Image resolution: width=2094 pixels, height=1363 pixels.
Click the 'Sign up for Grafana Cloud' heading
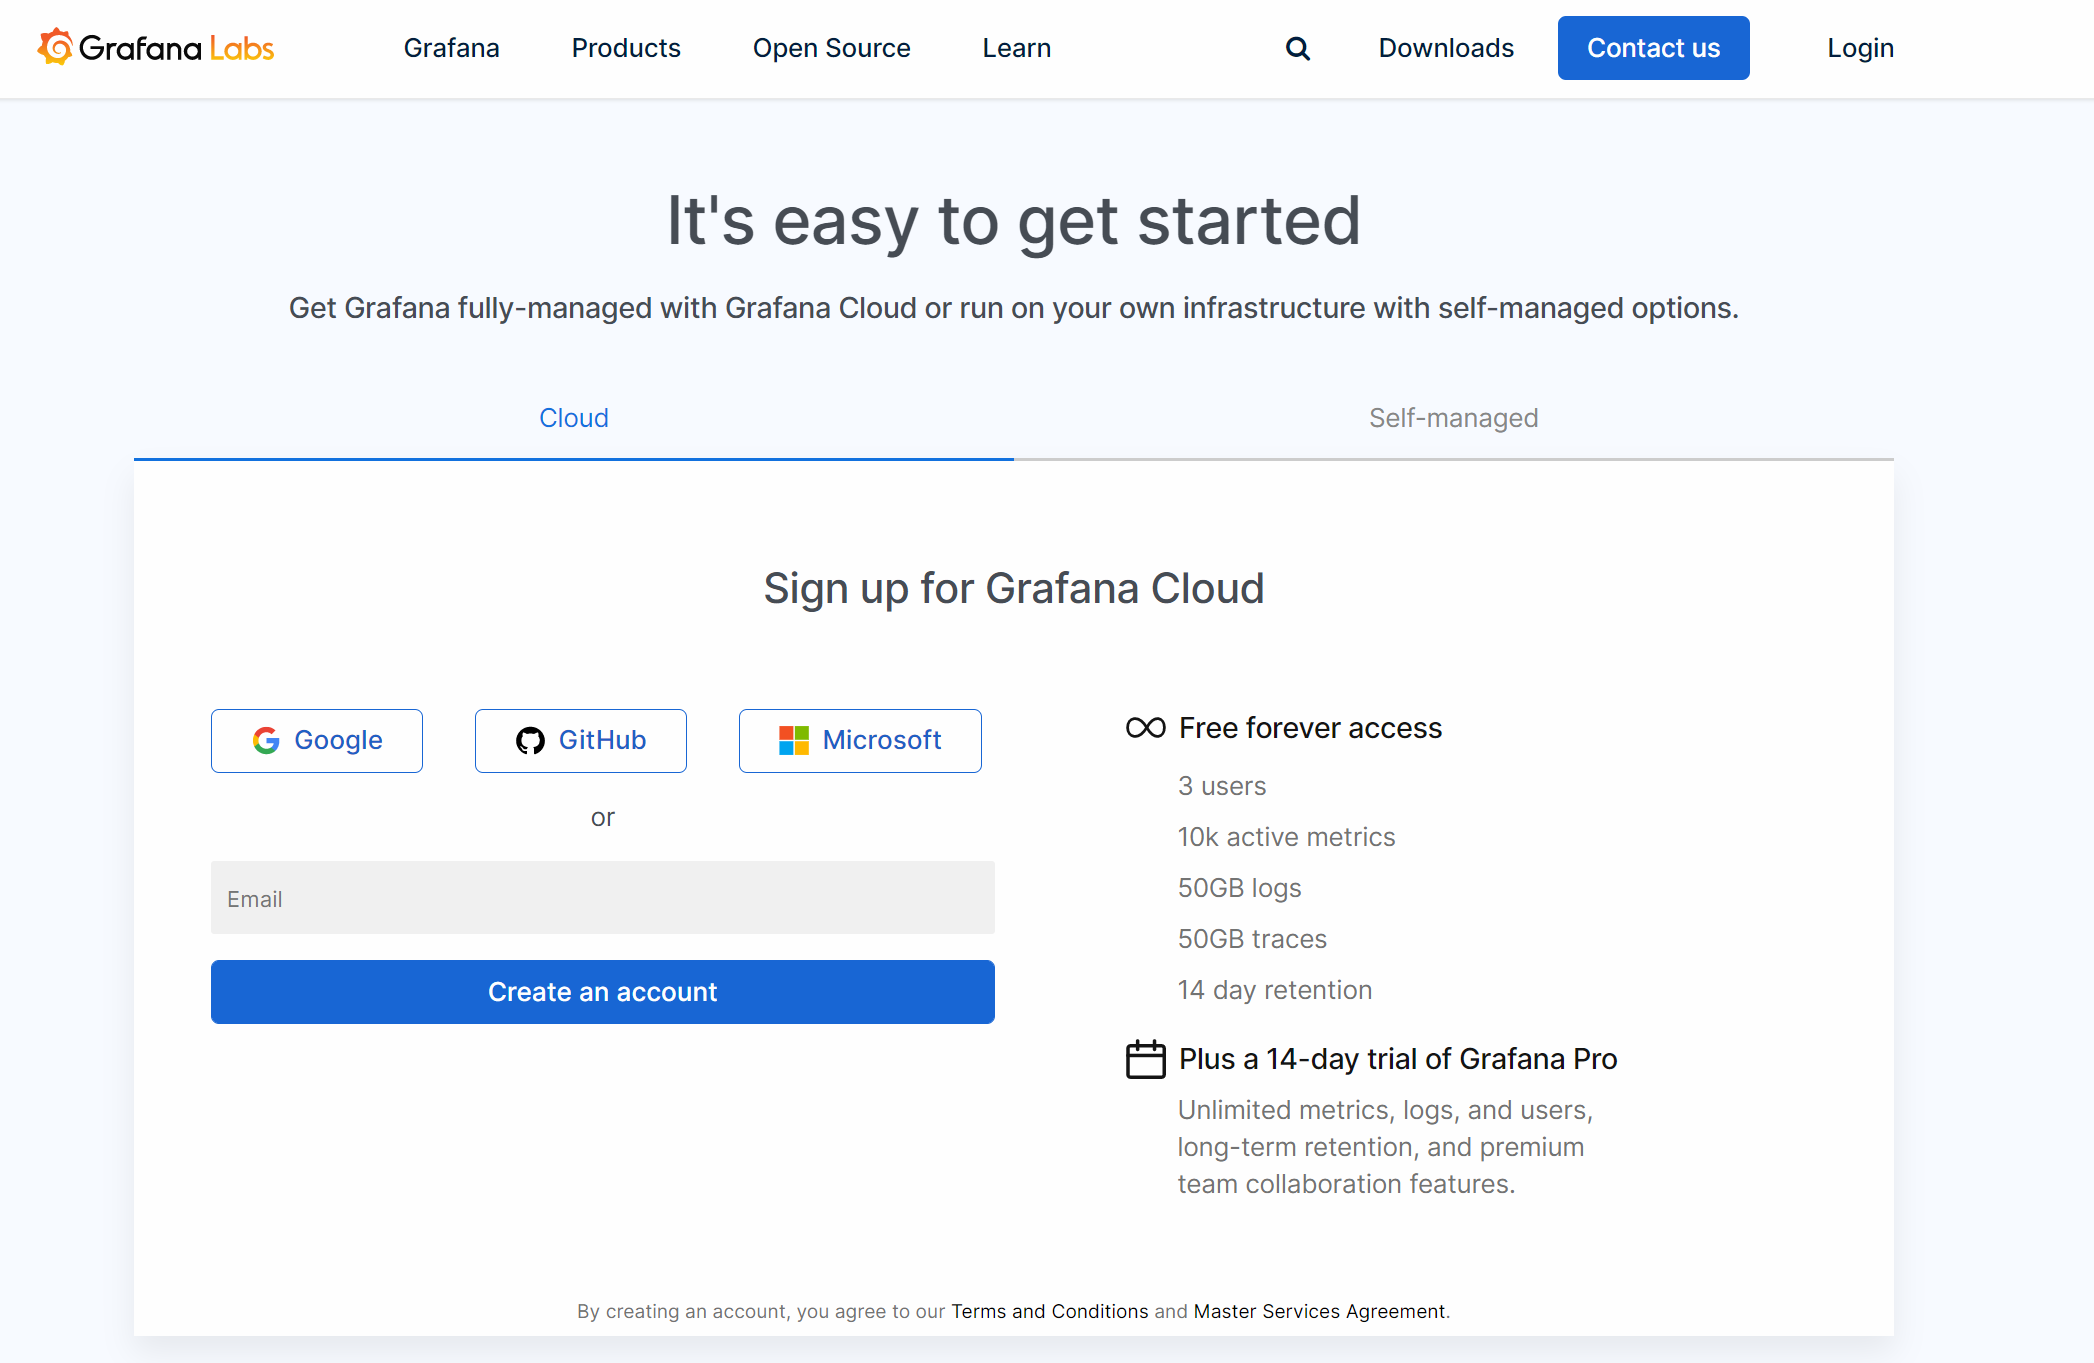(x=1014, y=588)
